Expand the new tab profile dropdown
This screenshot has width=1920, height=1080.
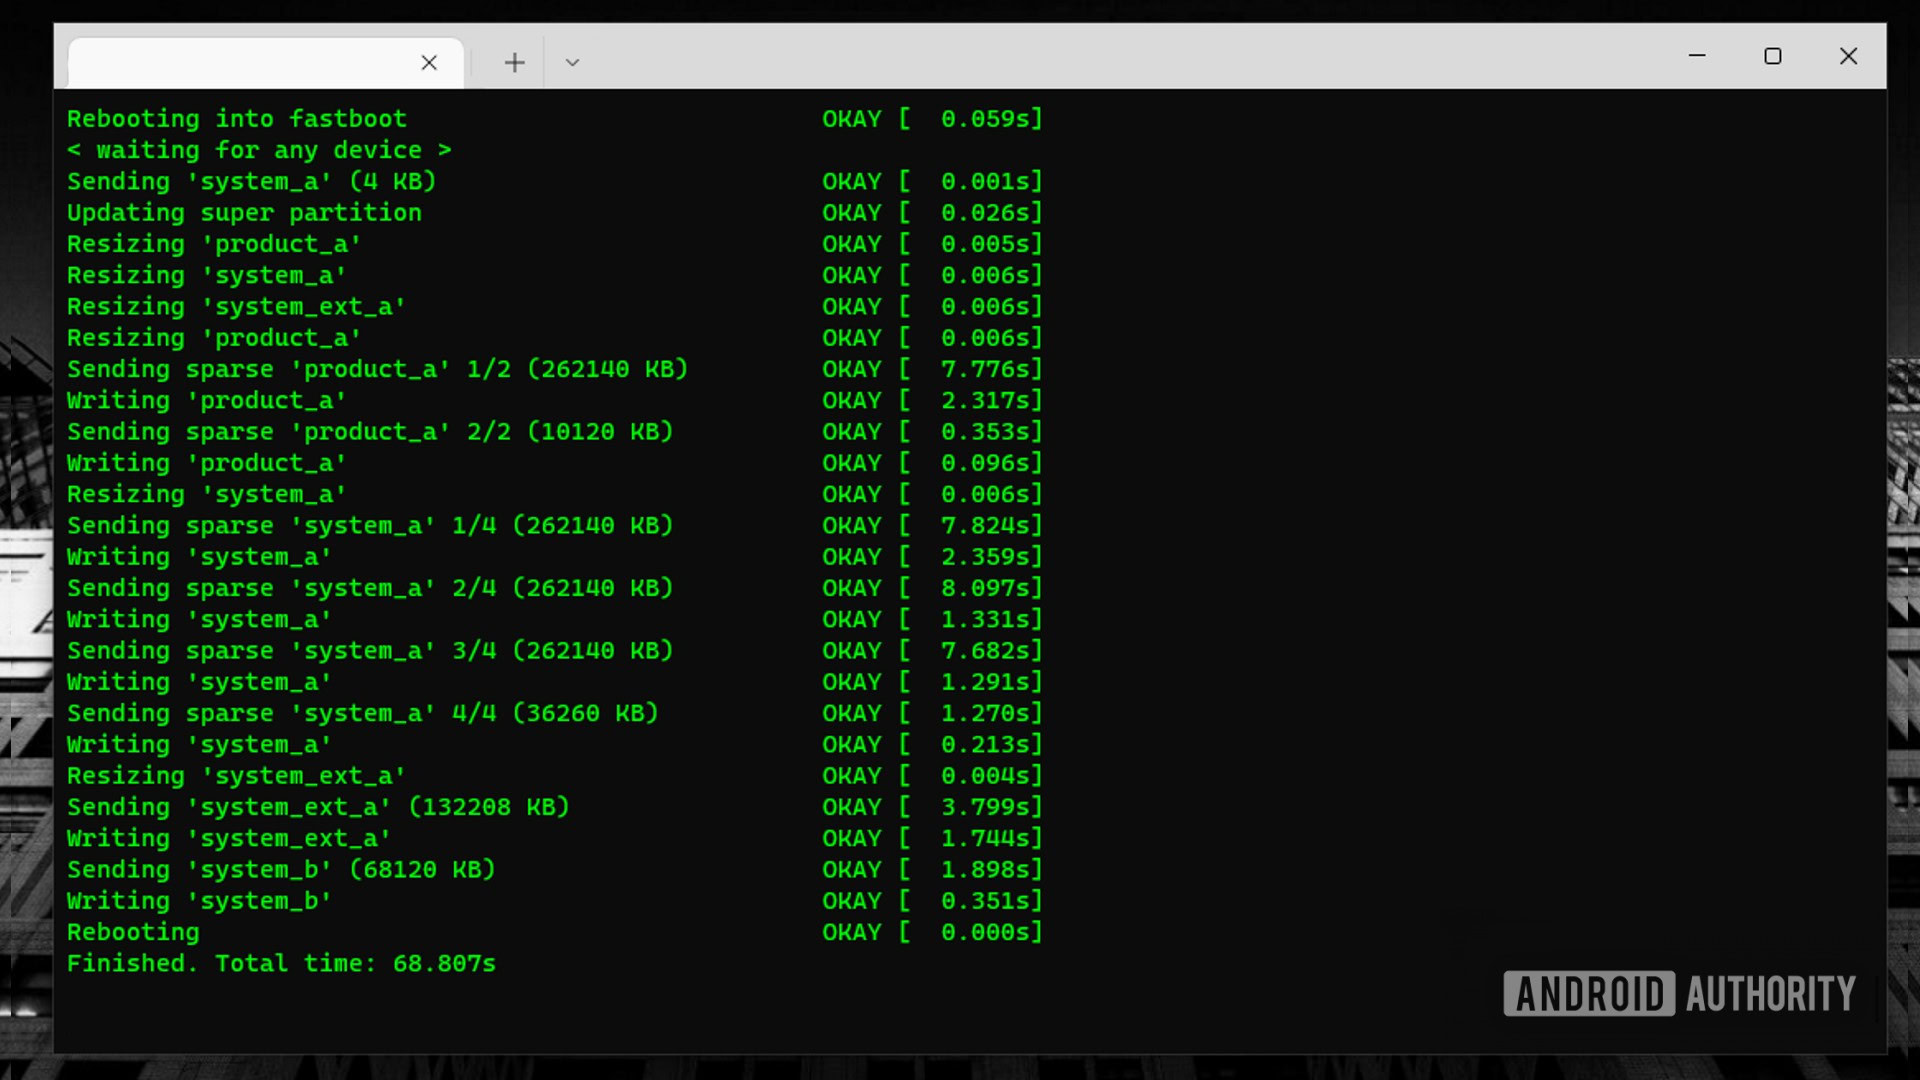tap(572, 63)
